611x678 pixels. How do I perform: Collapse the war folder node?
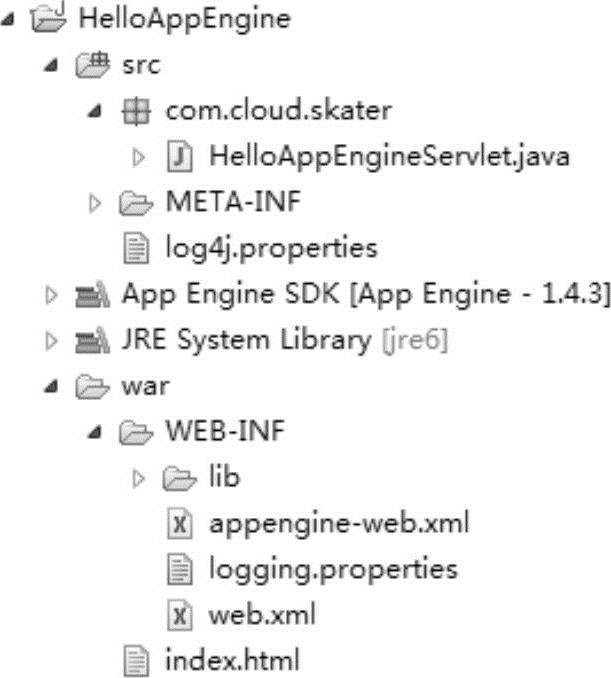click(51, 387)
